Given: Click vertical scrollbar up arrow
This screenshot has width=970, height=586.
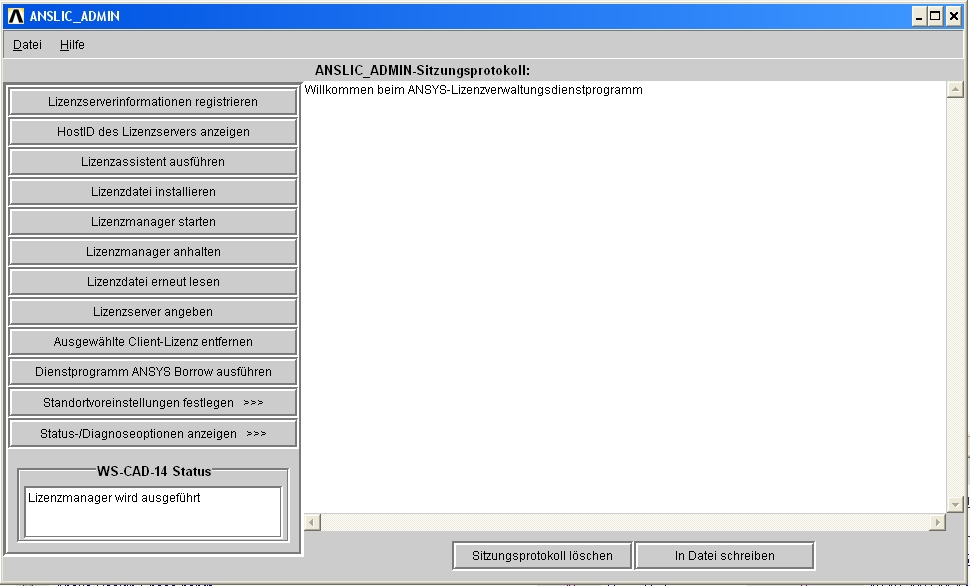Looking at the screenshot, I should tap(955, 90).
